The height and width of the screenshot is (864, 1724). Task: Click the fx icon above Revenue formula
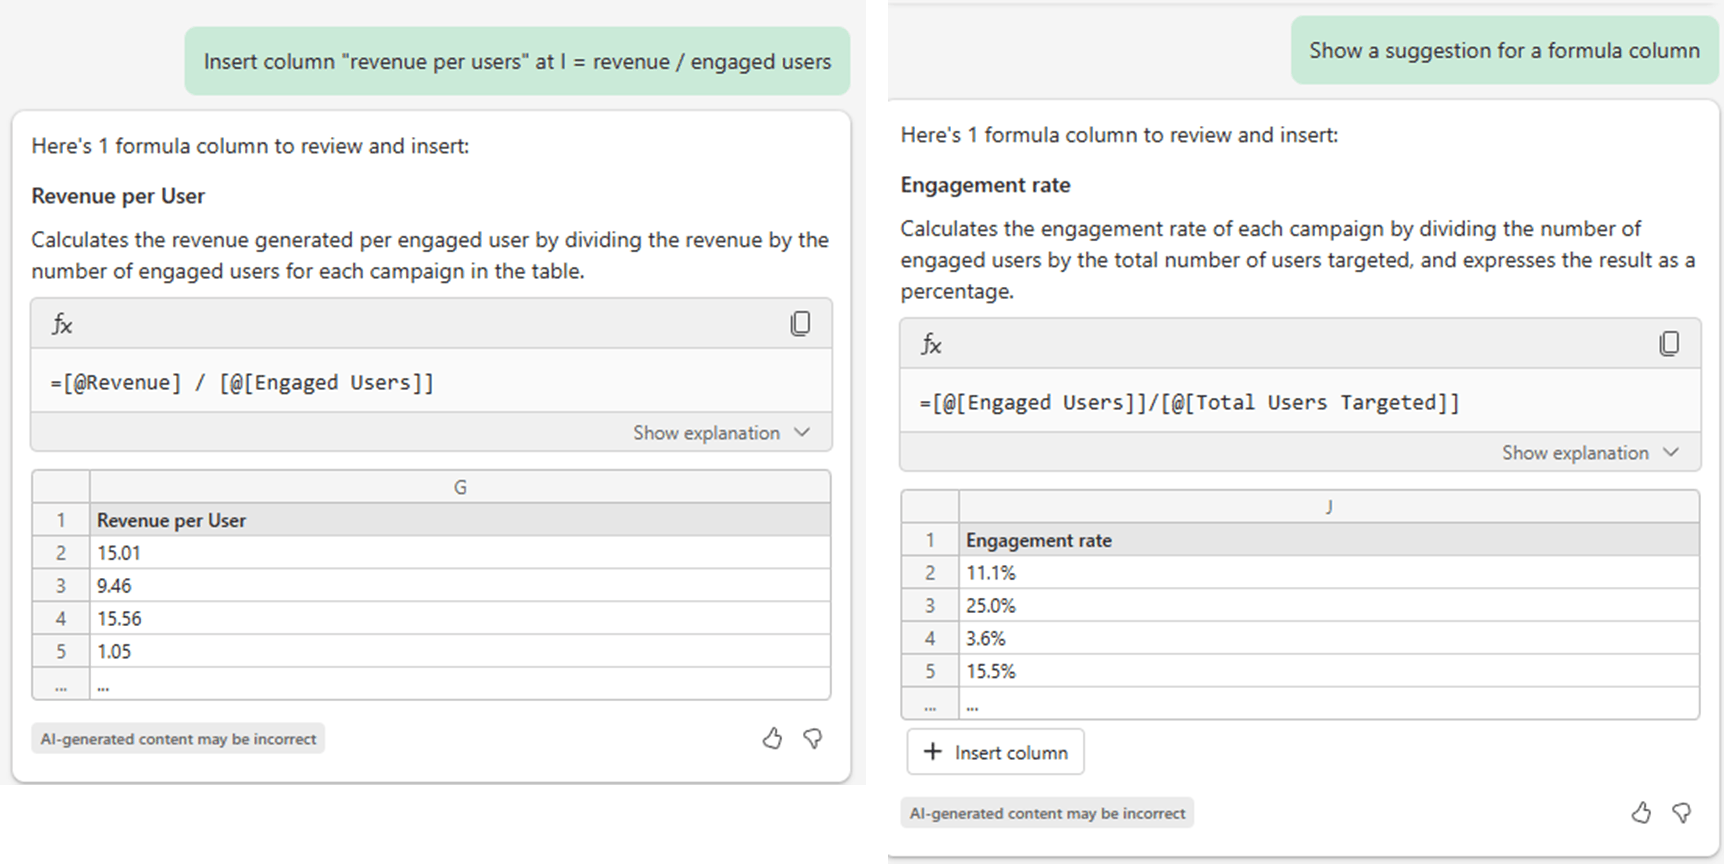point(62,324)
